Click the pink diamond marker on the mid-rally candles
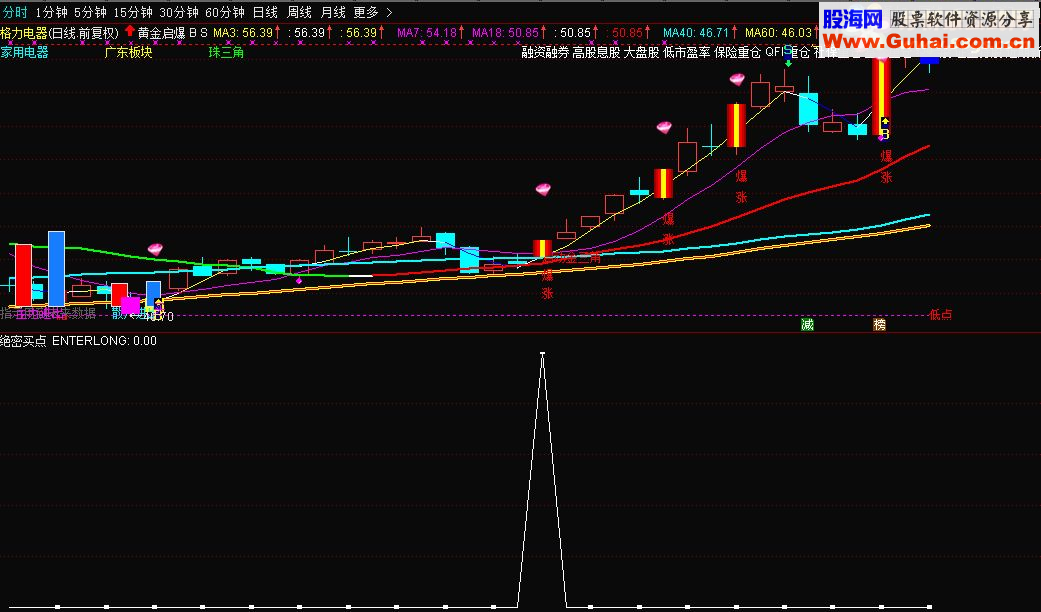 664,127
